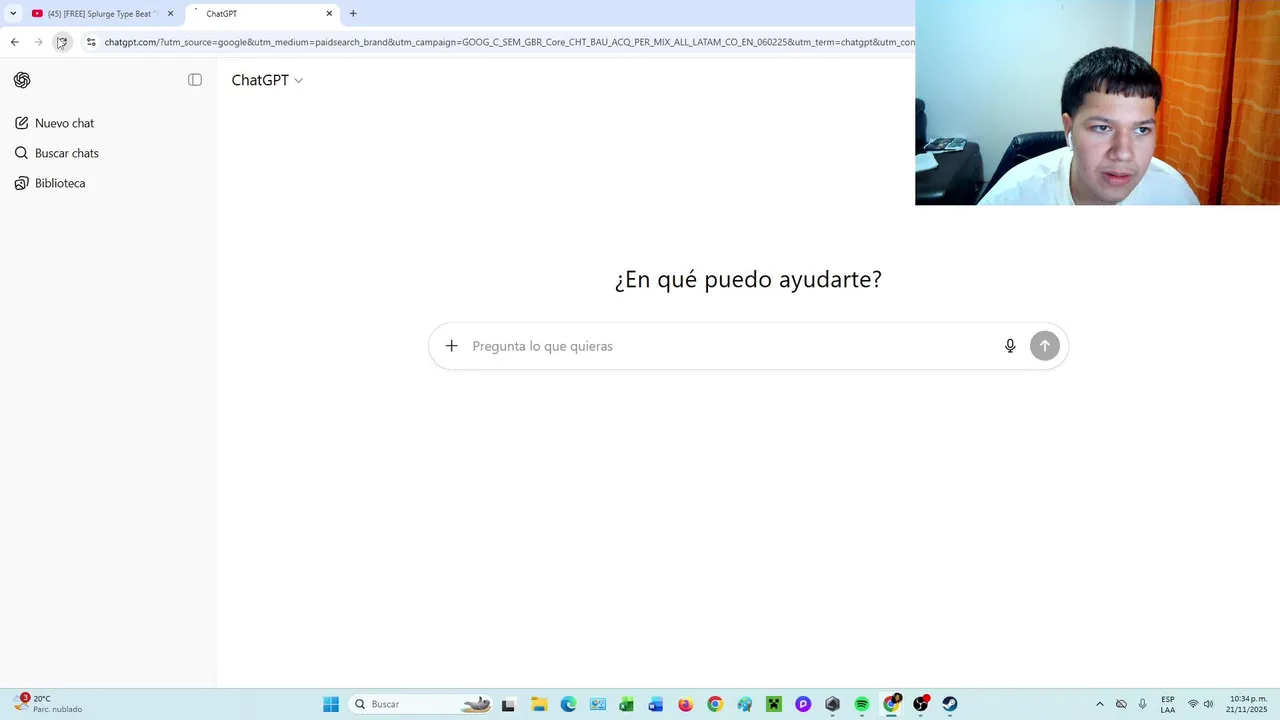The width and height of the screenshot is (1280, 720).
Task: Open Chrome profile window taskbar icon
Action: pyautogui.click(x=891, y=704)
